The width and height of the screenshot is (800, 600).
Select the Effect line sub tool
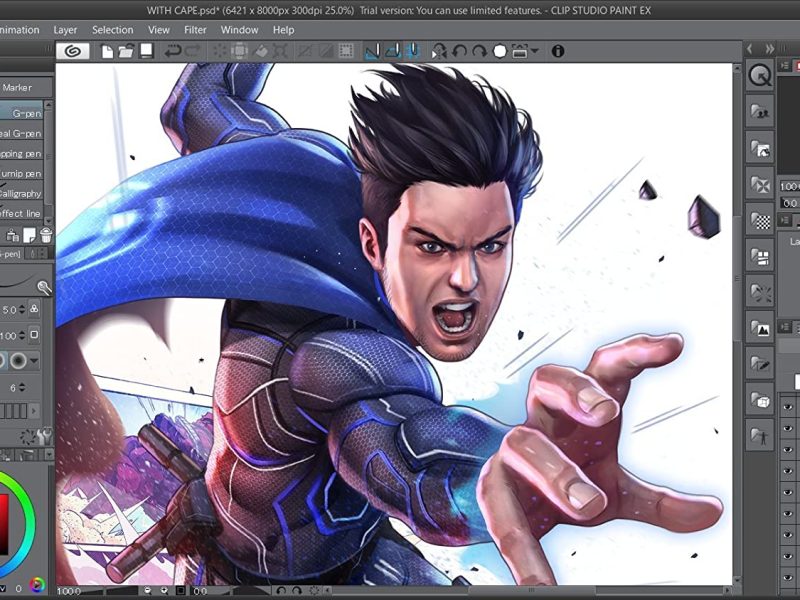click(22, 213)
